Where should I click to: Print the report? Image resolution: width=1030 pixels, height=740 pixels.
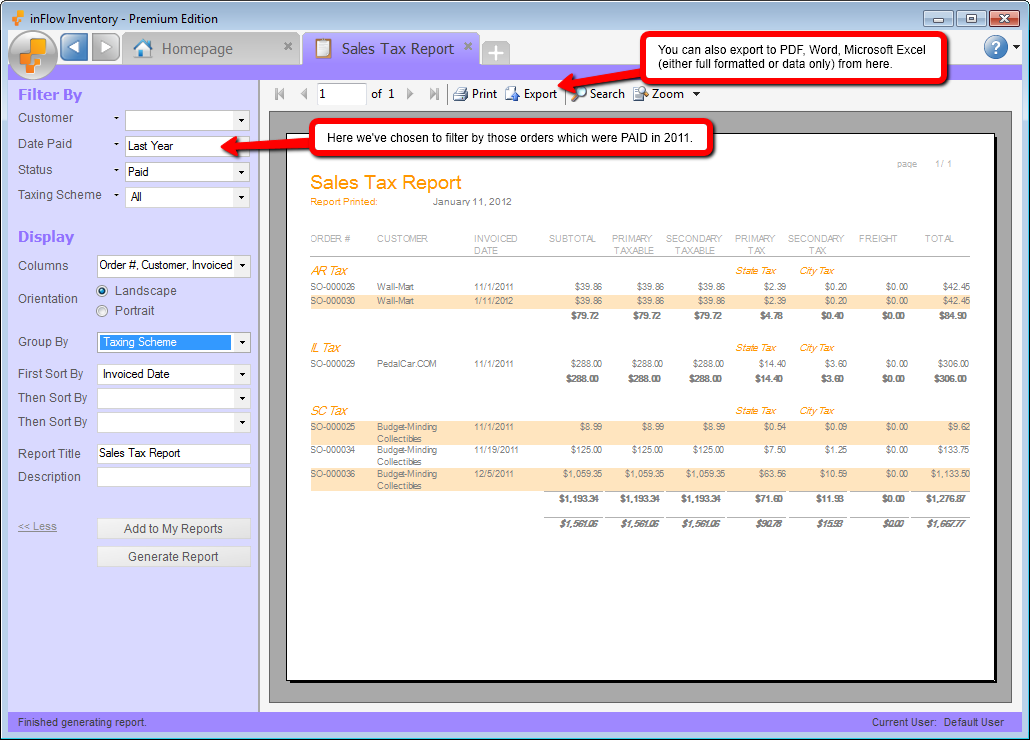point(476,94)
